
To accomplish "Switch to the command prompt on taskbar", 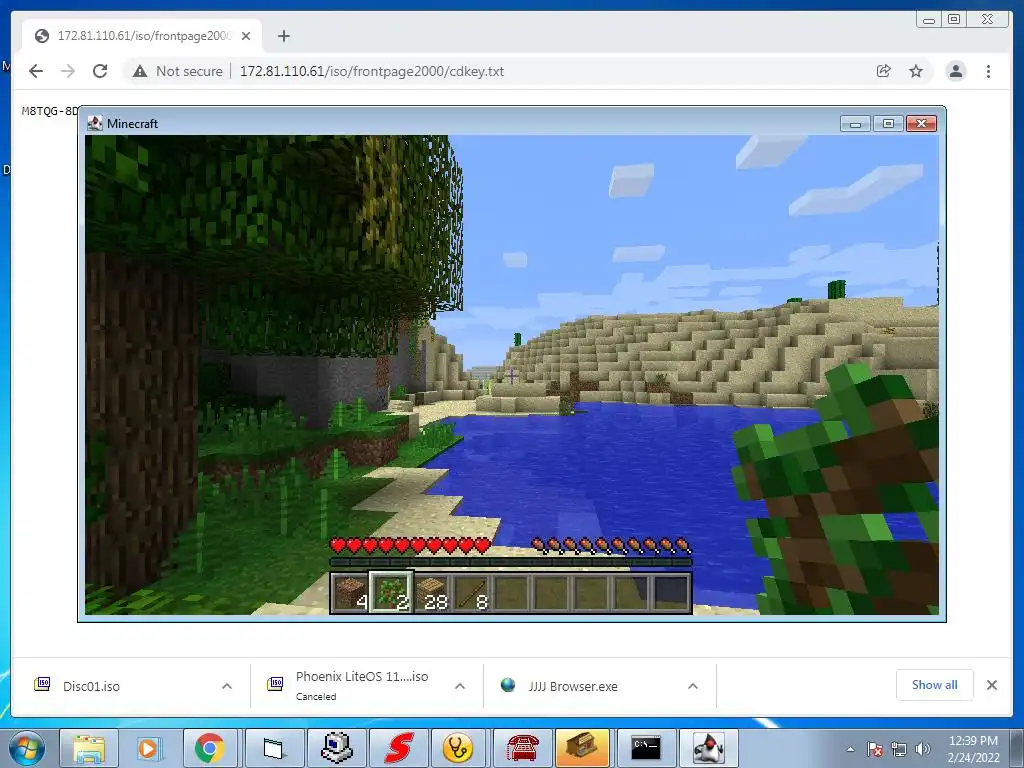I will [x=645, y=748].
